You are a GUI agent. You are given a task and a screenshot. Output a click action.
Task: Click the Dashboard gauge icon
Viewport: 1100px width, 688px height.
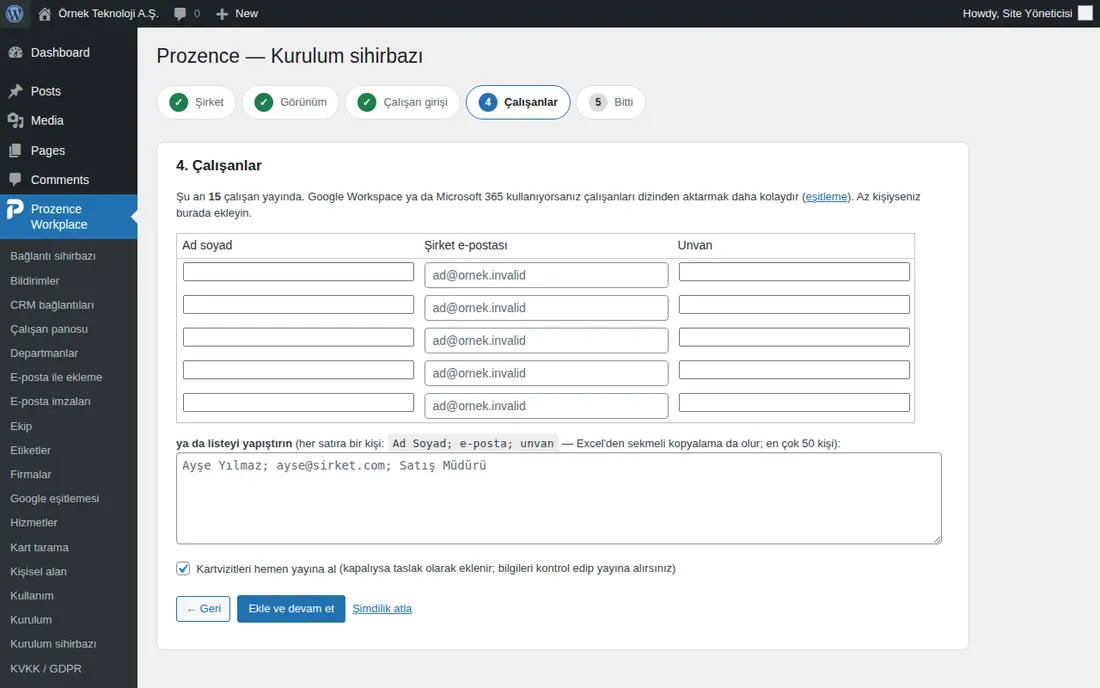(x=15, y=53)
